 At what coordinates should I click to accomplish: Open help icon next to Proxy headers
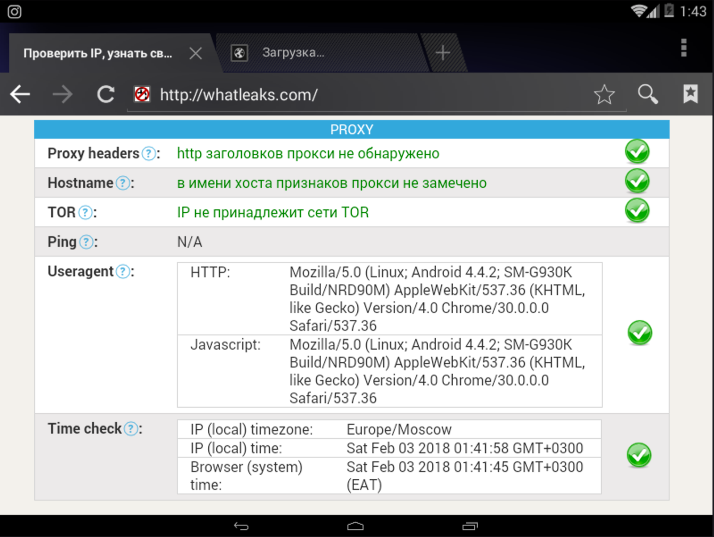click(x=149, y=154)
